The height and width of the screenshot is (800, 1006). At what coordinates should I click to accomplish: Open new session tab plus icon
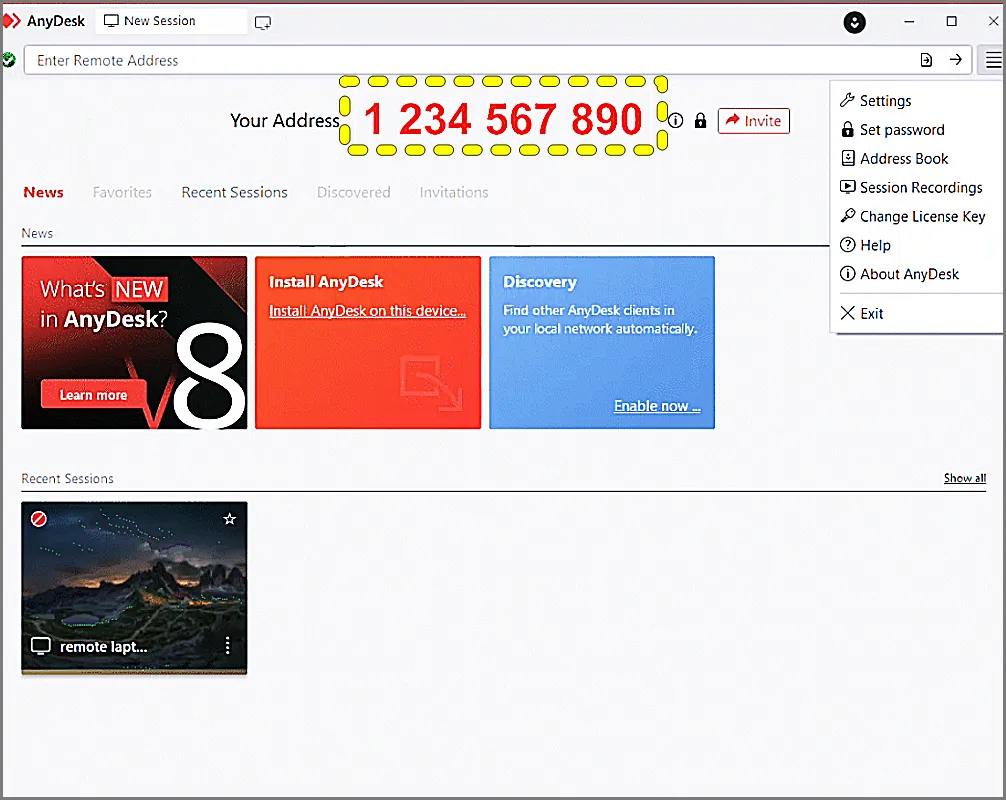(x=263, y=23)
